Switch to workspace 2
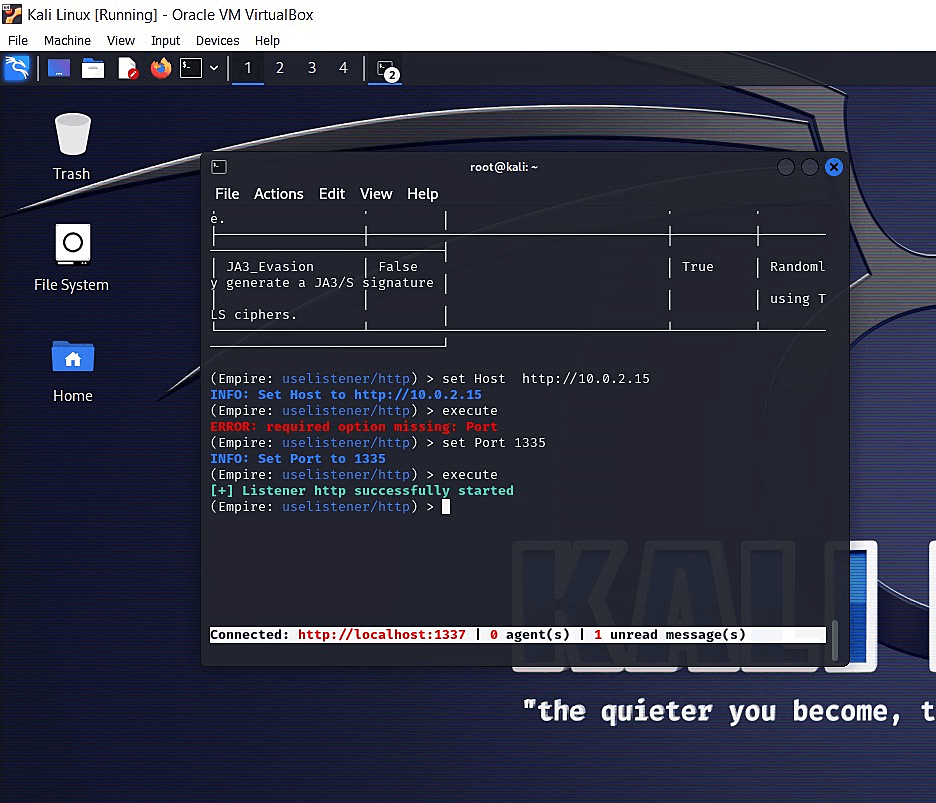This screenshot has height=803, width=936. tap(279, 68)
